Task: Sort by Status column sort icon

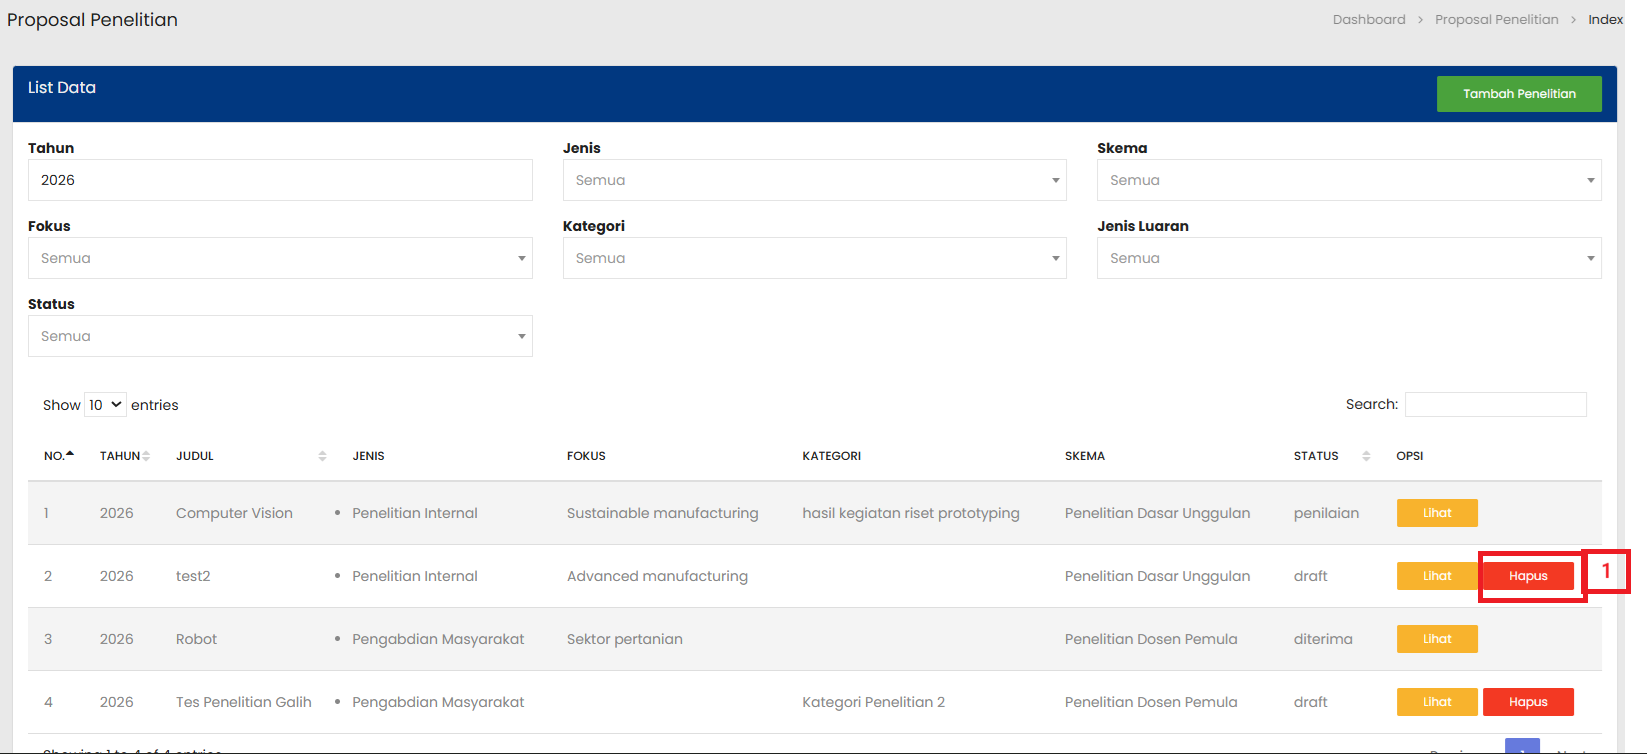Action: 1366,456
